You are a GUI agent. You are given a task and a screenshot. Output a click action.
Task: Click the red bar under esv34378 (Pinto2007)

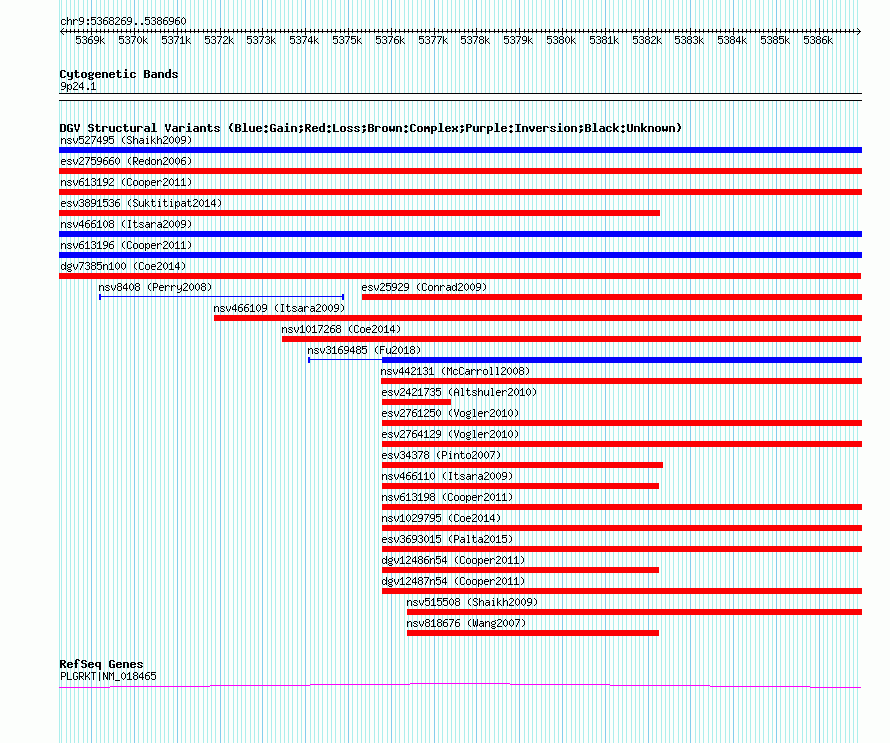click(x=522, y=465)
